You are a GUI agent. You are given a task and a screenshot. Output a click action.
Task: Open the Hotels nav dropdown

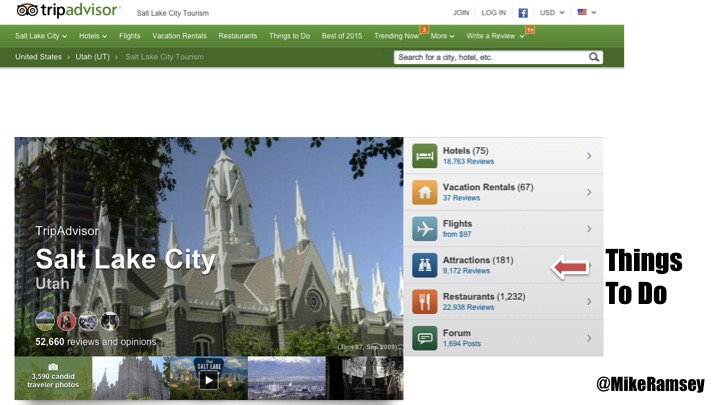point(93,36)
